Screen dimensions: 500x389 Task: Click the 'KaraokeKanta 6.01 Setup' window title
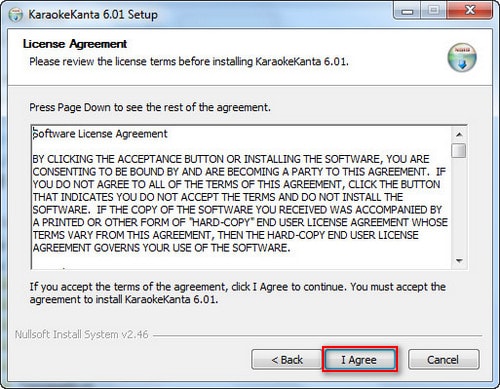click(93, 15)
